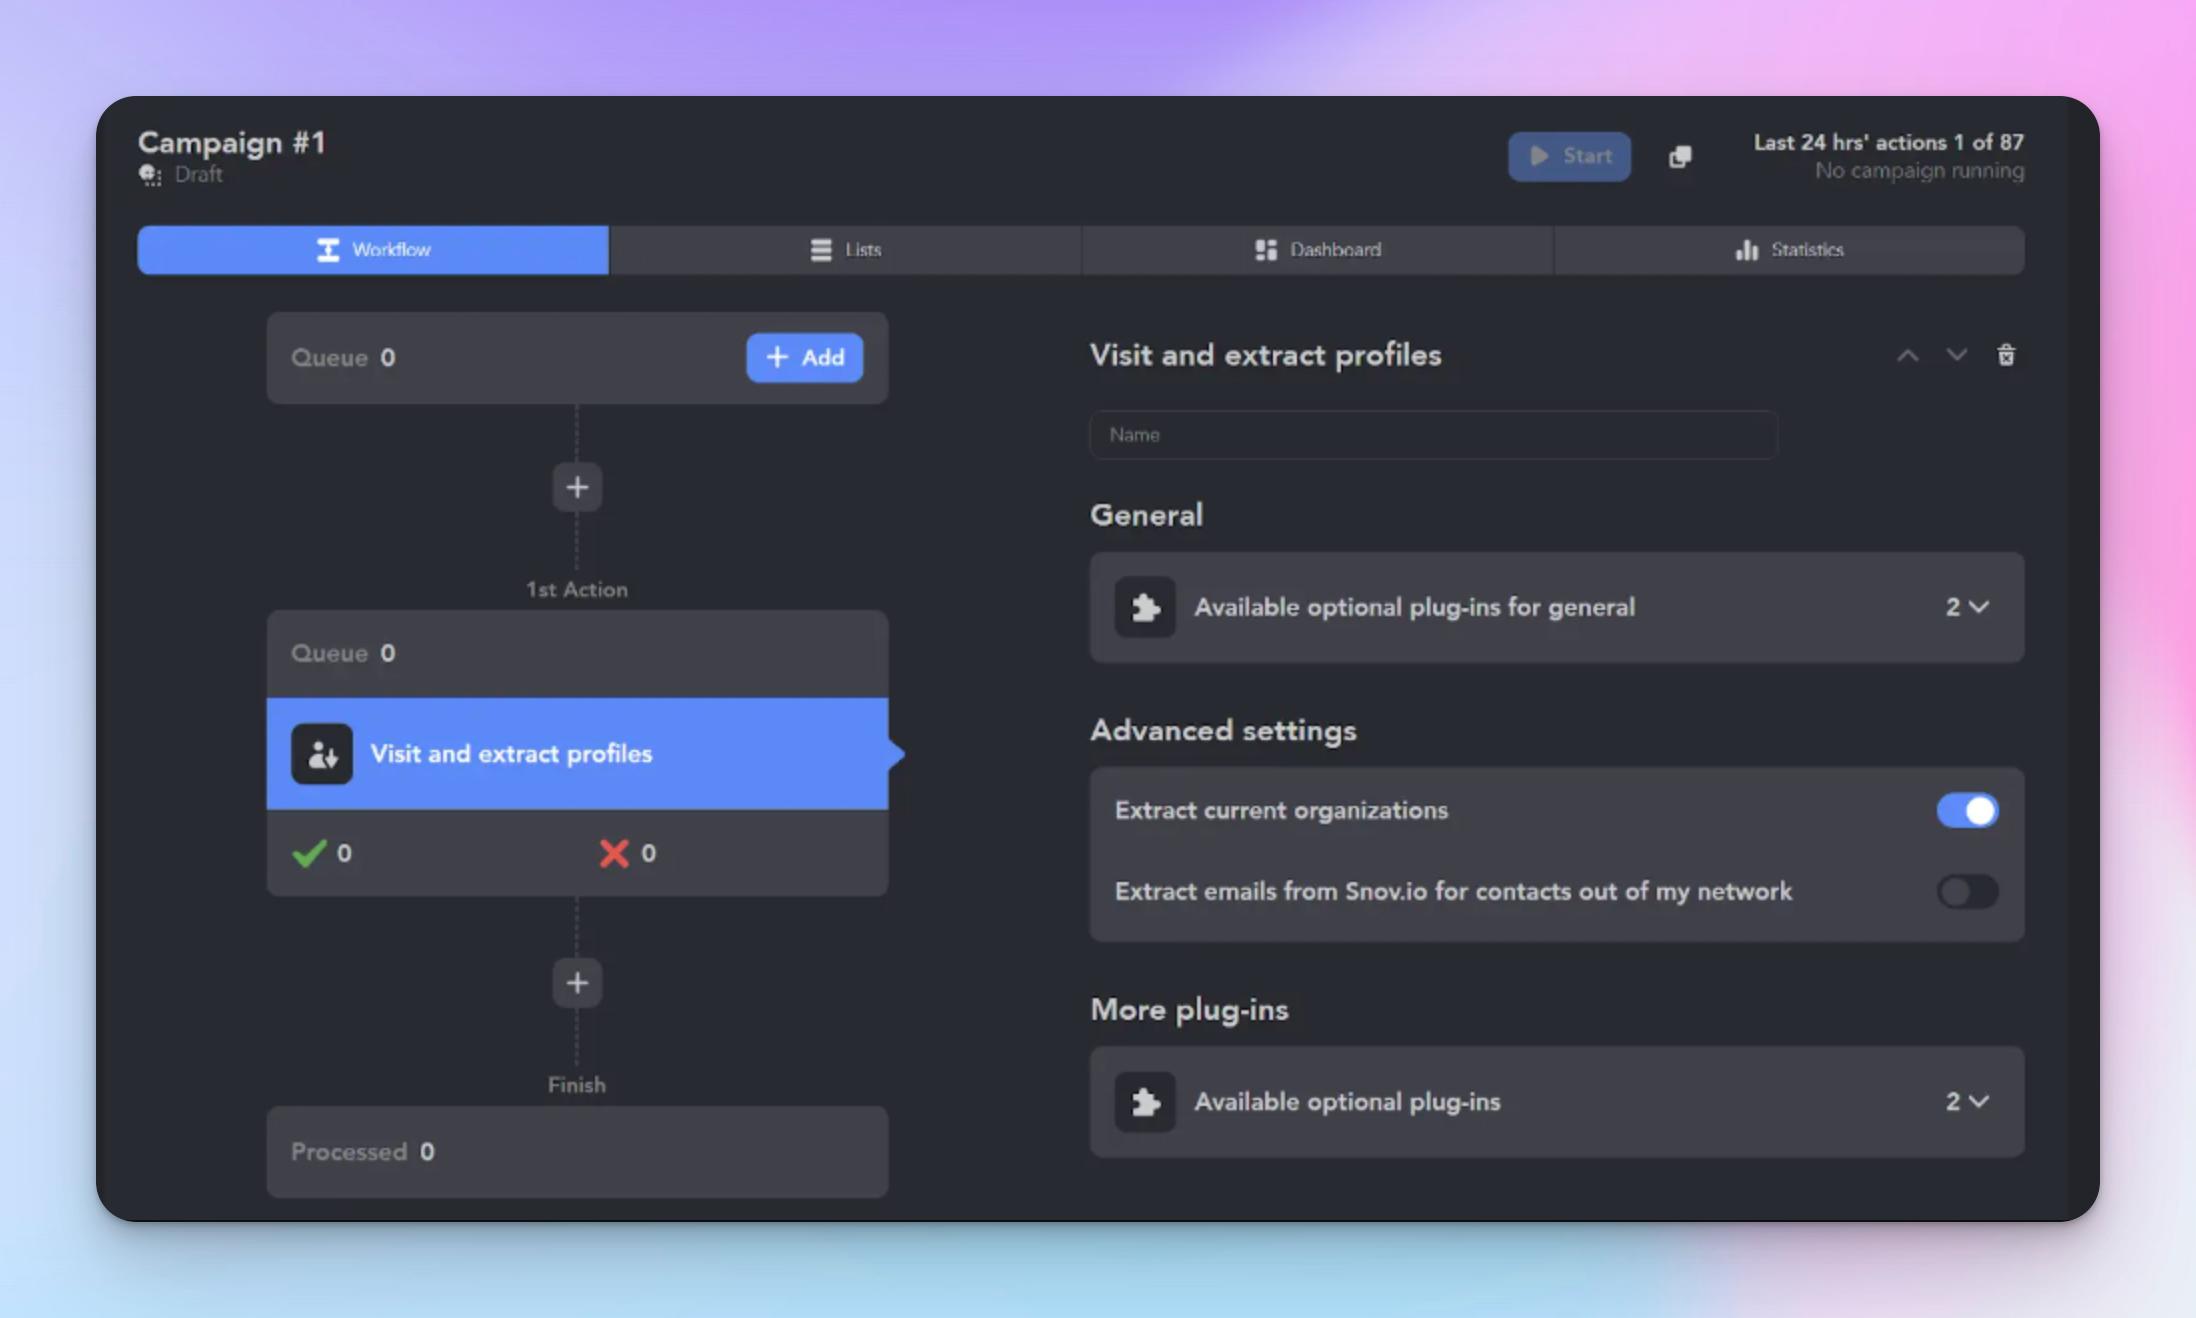
Task: Click the Add button in Queue
Action: tap(804, 357)
